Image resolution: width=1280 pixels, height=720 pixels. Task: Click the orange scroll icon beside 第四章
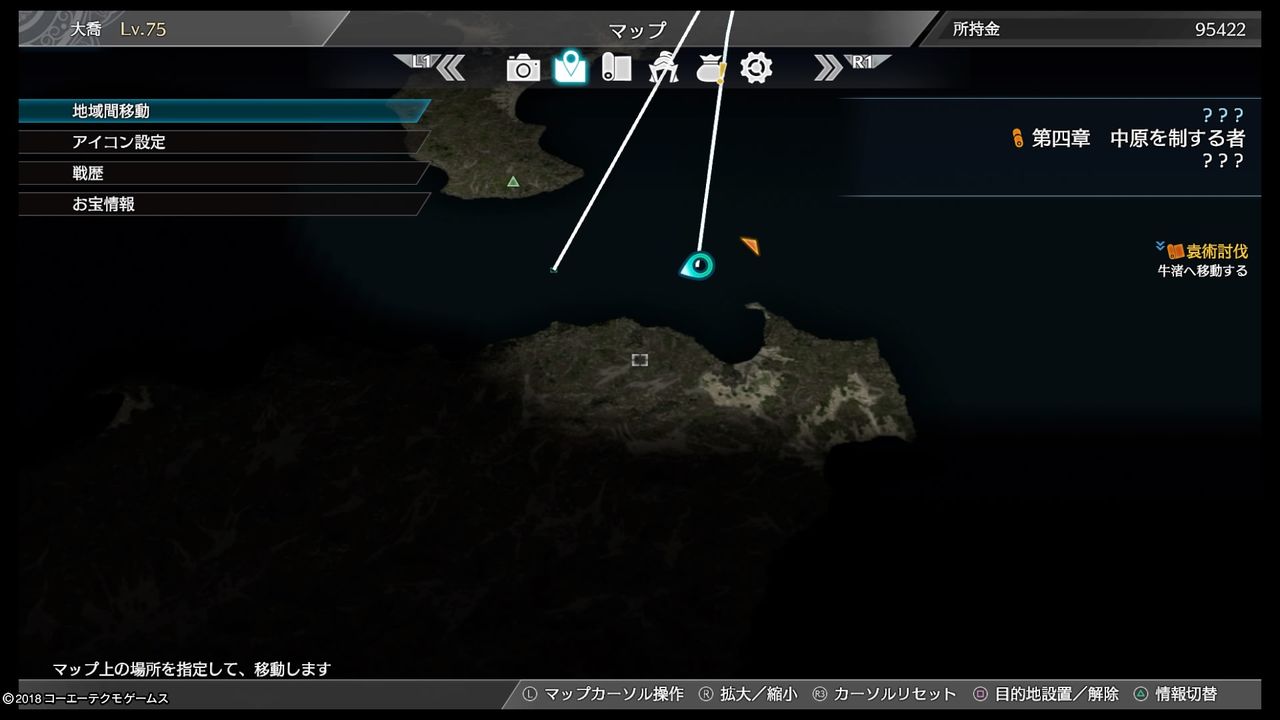point(1018,139)
